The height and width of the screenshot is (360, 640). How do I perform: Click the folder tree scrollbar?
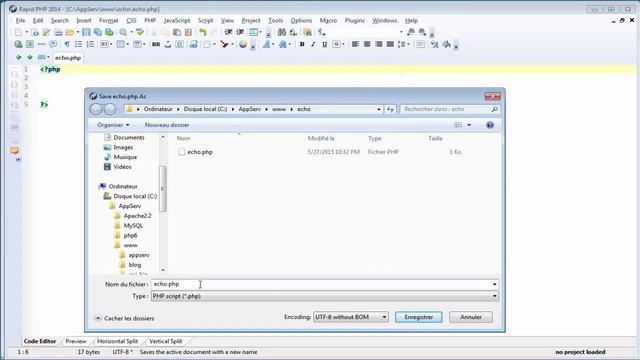click(163, 189)
